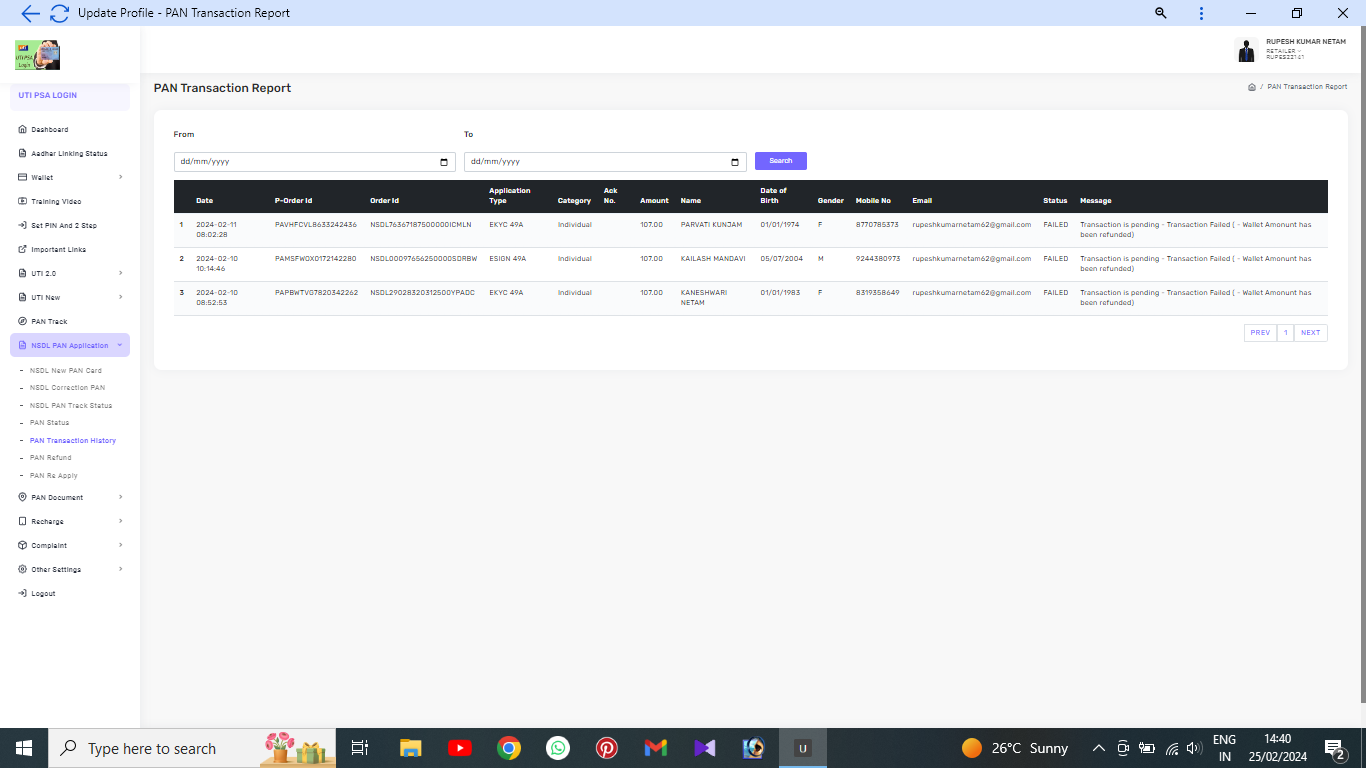The height and width of the screenshot is (768, 1366).
Task: Click the PREV pagination button
Action: (1260, 333)
